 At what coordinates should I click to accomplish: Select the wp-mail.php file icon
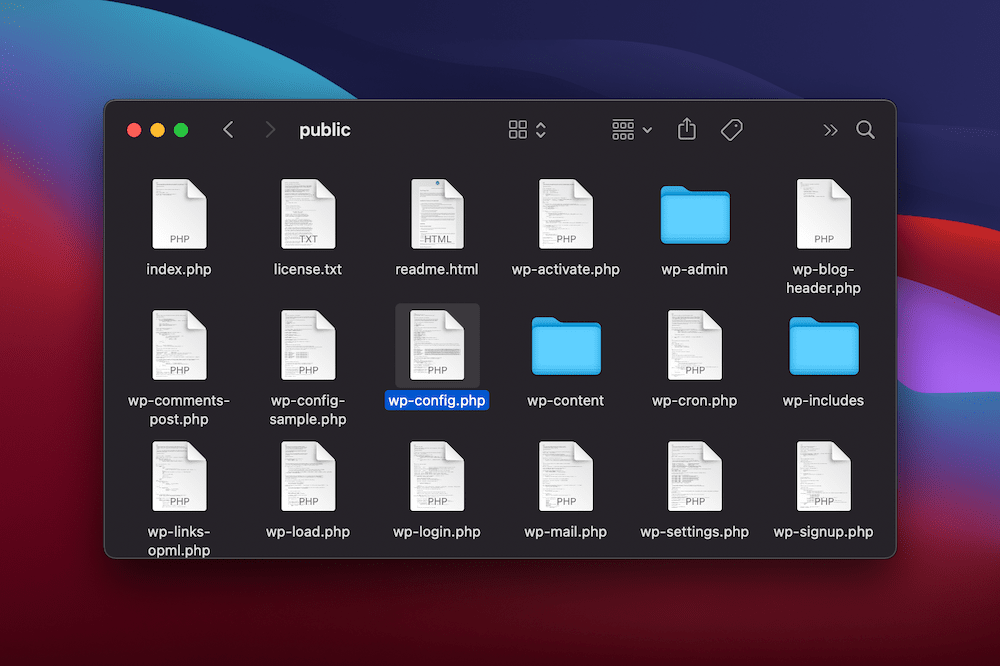point(566,477)
